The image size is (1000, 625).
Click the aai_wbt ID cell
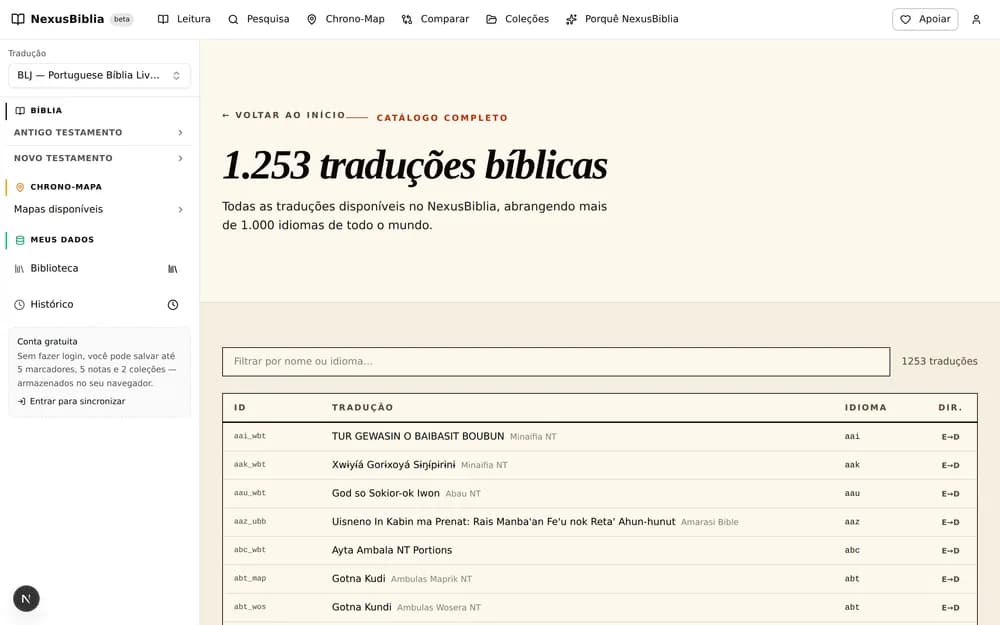[249, 436]
